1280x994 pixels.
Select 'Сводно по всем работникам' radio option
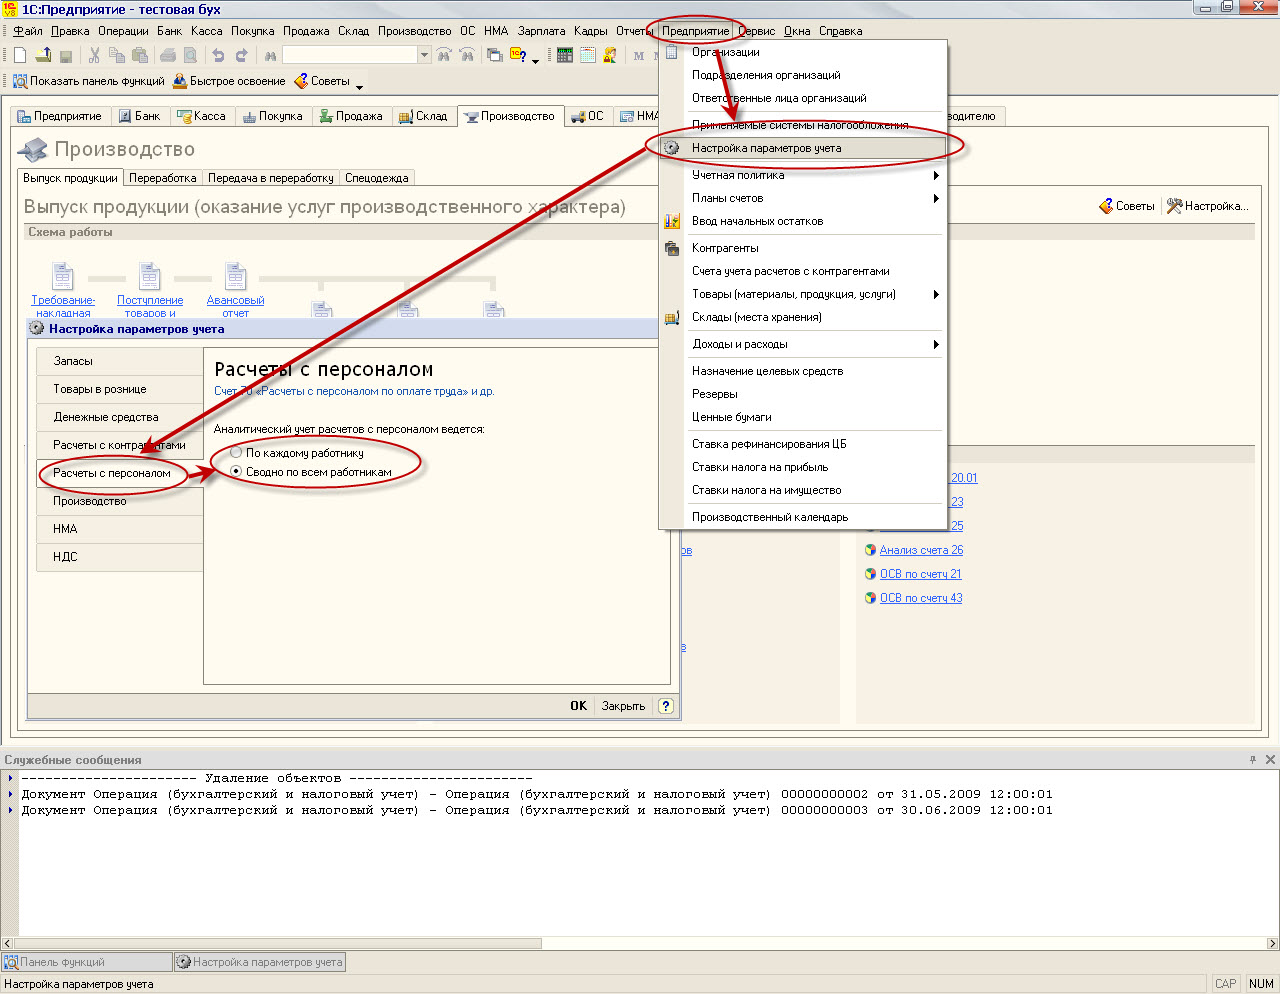236,472
